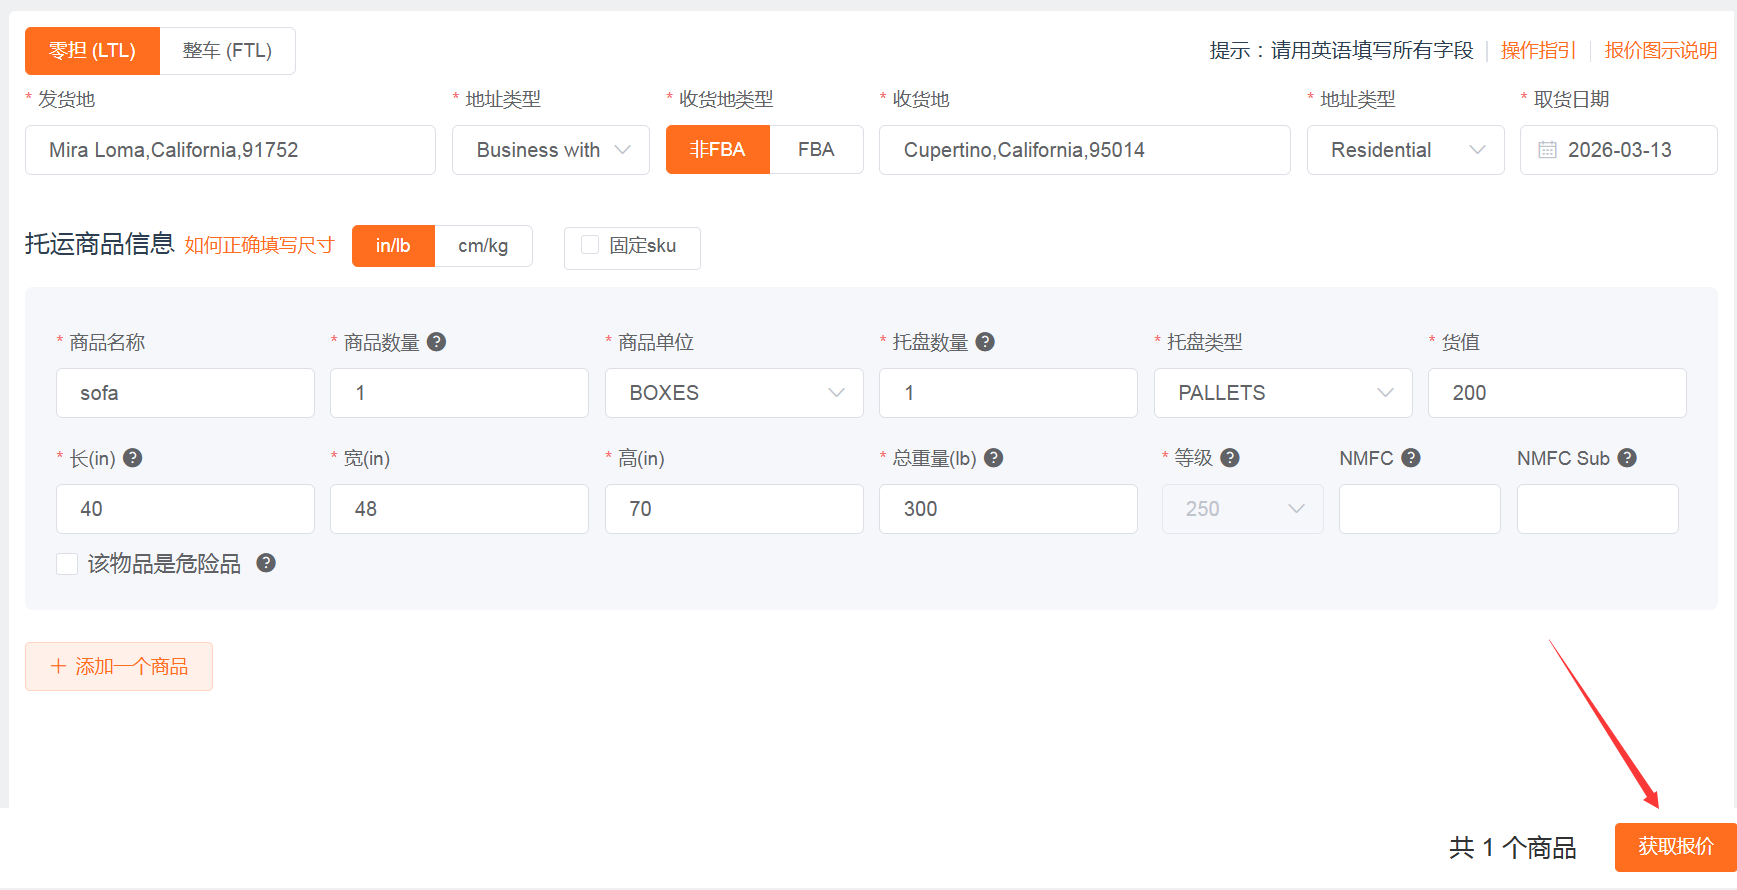The height and width of the screenshot is (890, 1737).
Task: Click help icon beside 长(in) label
Action: [132, 458]
